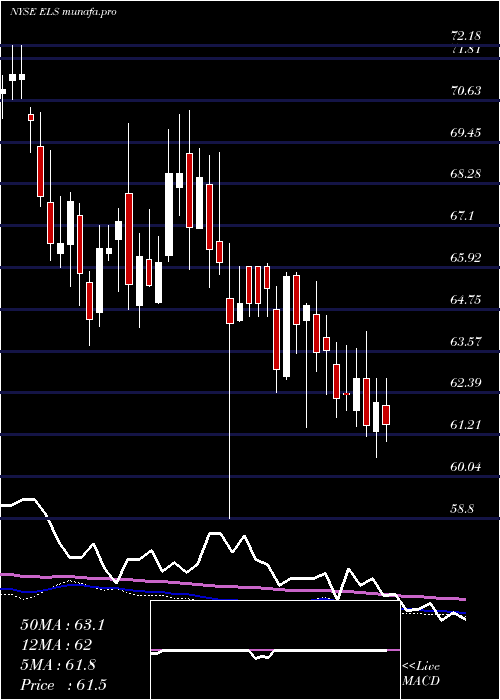Select the 65.92 price axis label
This screenshot has width=500, height=700.
pyautogui.click(x=466, y=258)
